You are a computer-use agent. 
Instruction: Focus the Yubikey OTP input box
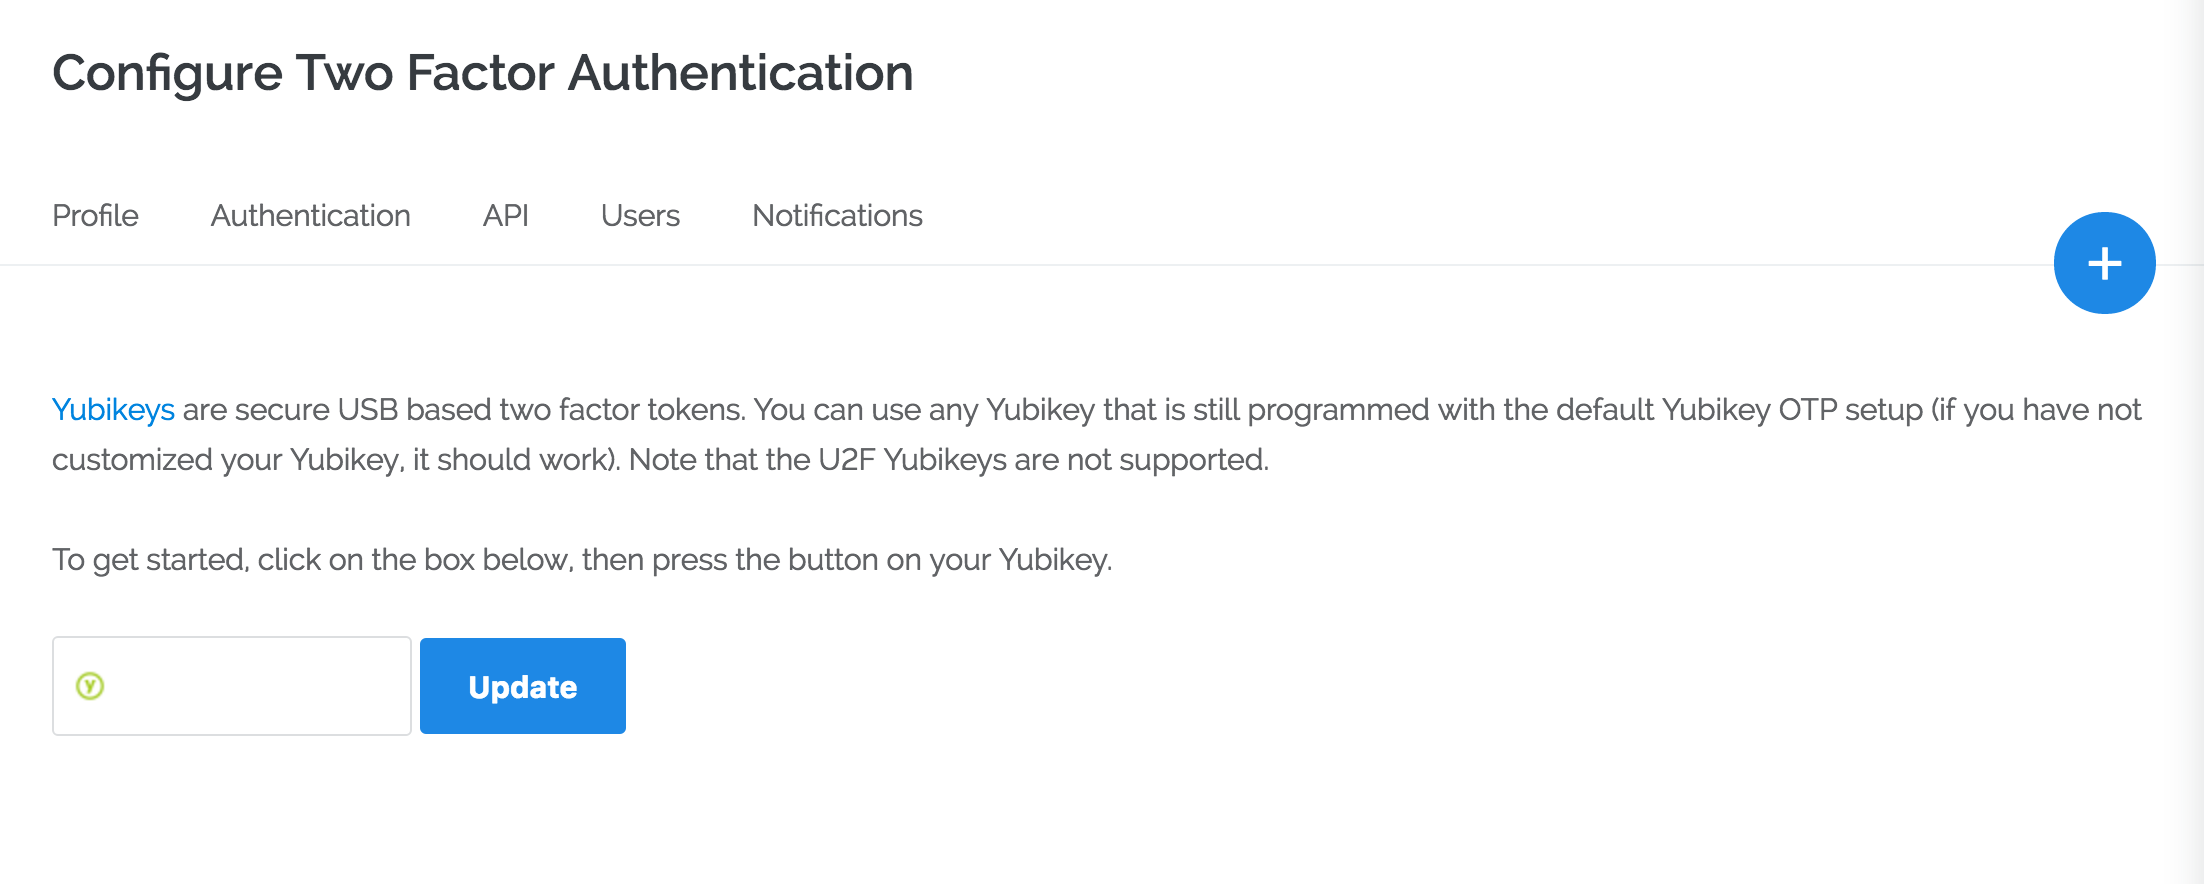pyautogui.click(x=250, y=686)
